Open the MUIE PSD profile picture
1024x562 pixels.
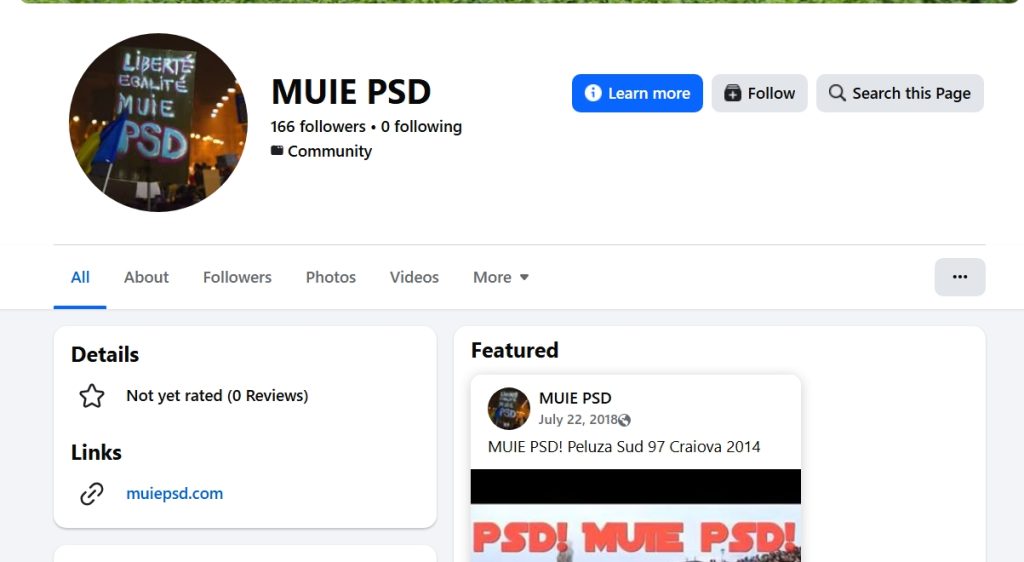click(x=158, y=122)
